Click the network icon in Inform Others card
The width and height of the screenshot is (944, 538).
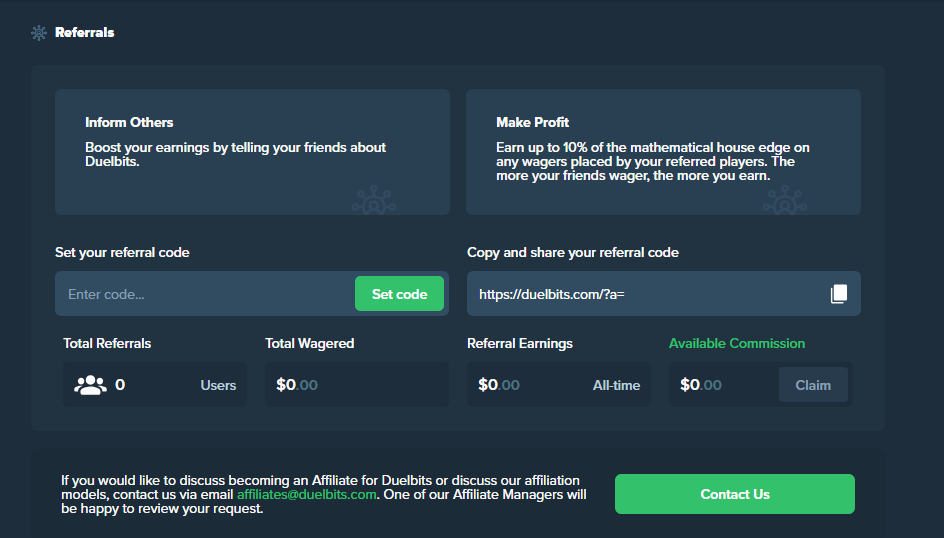tap(374, 199)
